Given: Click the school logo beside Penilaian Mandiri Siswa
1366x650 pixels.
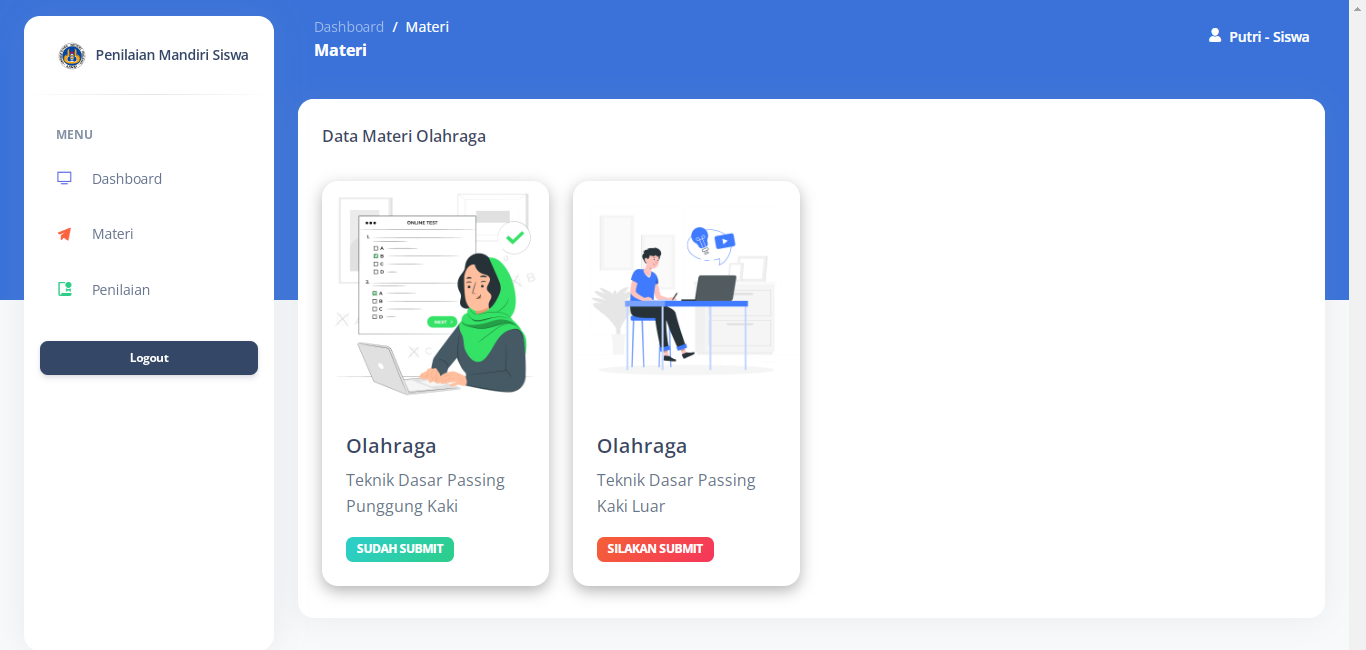Looking at the screenshot, I should pos(71,55).
